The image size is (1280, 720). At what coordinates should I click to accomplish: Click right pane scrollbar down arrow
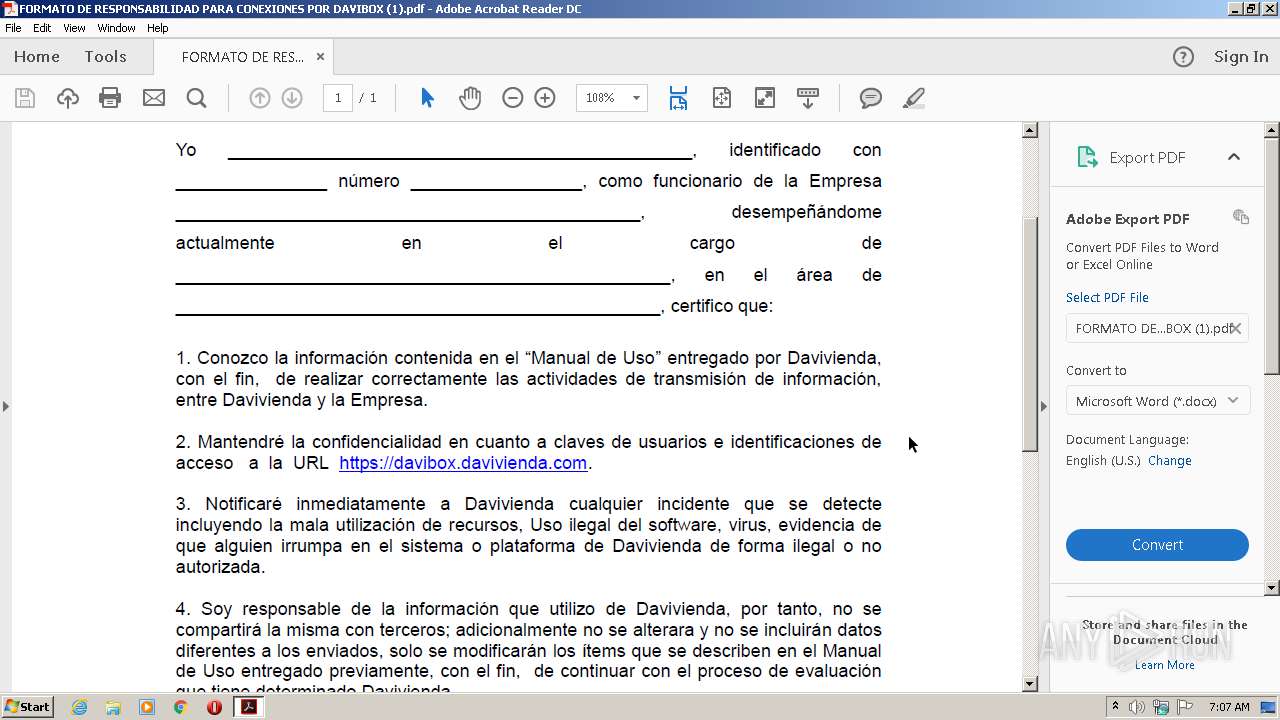[x=1272, y=588]
